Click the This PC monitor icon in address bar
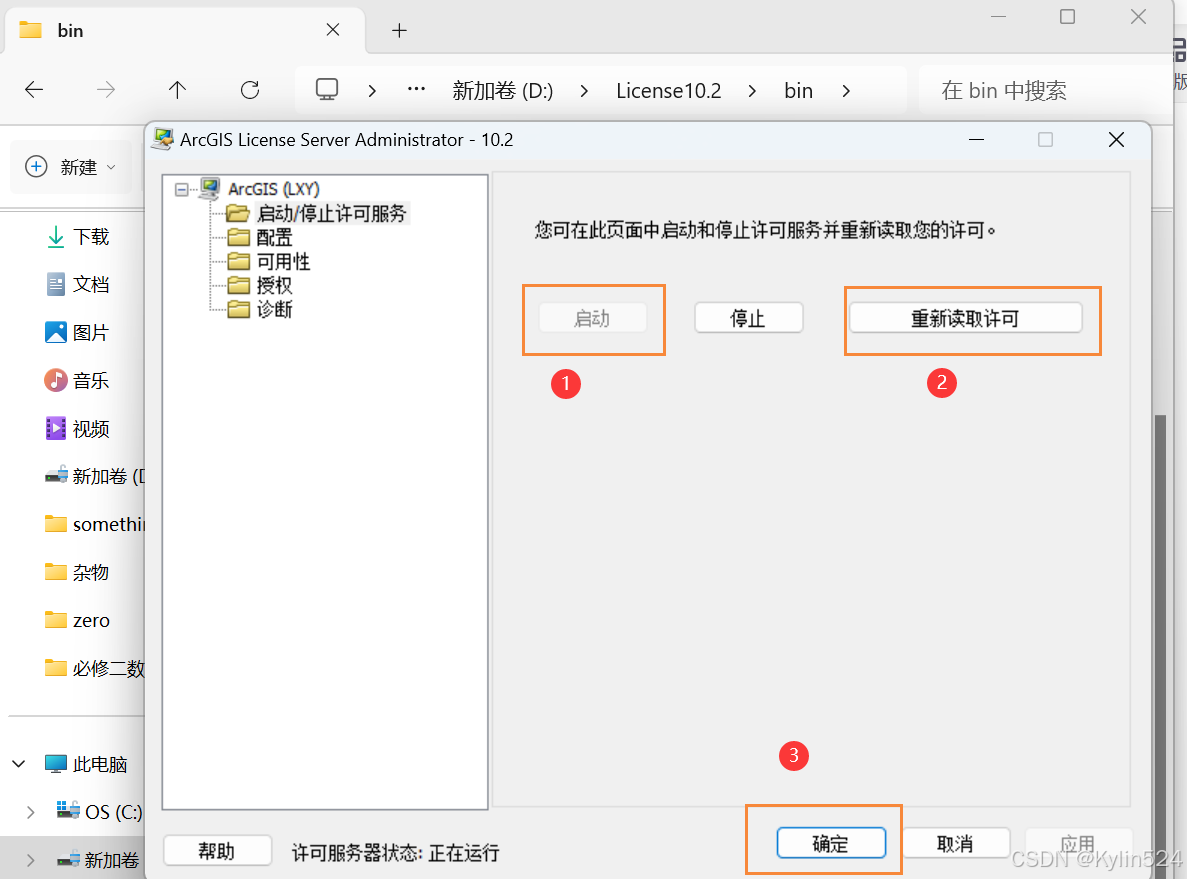This screenshot has width=1187, height=879. point(327,89)
